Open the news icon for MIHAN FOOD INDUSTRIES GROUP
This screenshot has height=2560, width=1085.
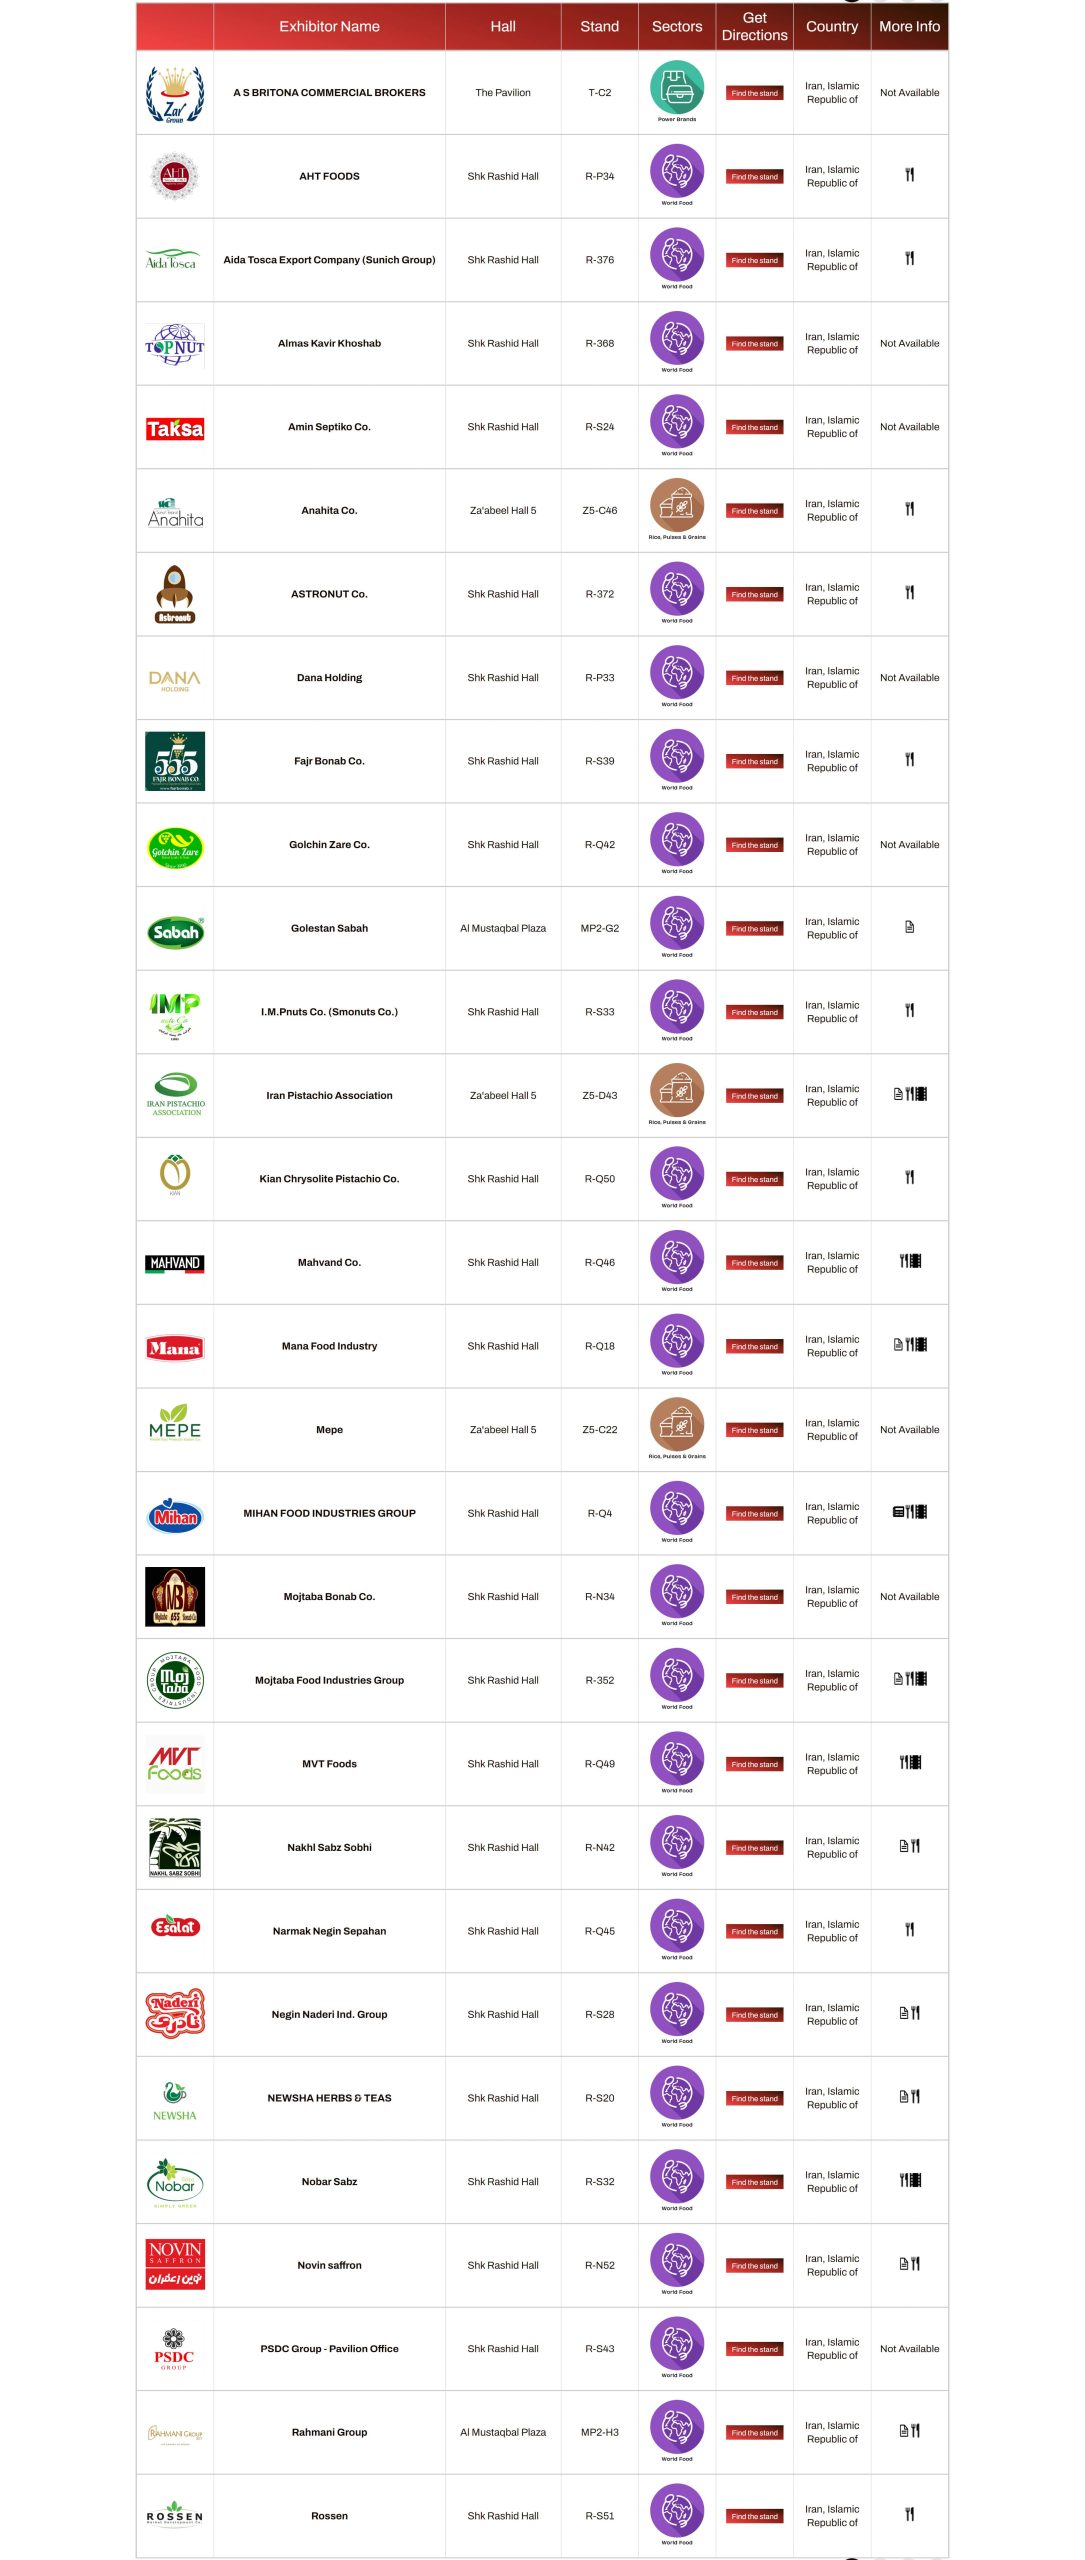pyautogui.click(x=898, y=1512)
